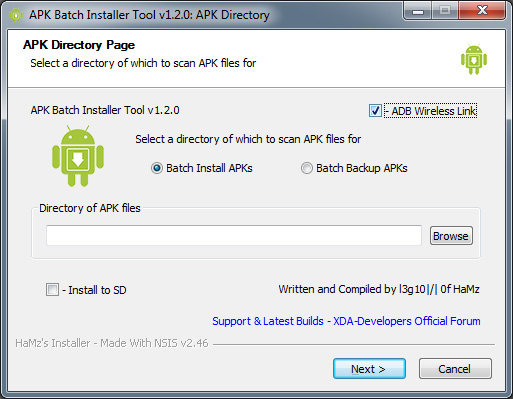Click the Directory of APK files input field
513x399 pixels.
coord(234,235)
